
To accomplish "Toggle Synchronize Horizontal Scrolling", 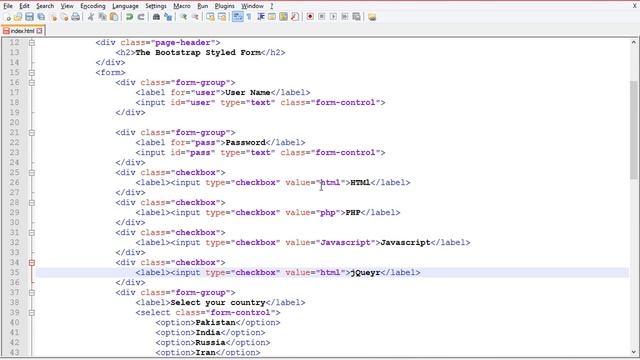I will click(222, 17).
